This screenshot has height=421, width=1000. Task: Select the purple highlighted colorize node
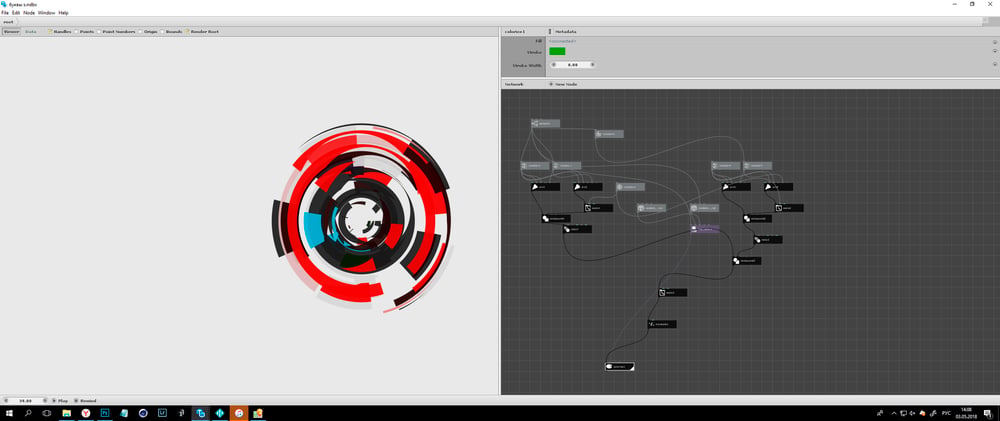click(x=705, y=228)
